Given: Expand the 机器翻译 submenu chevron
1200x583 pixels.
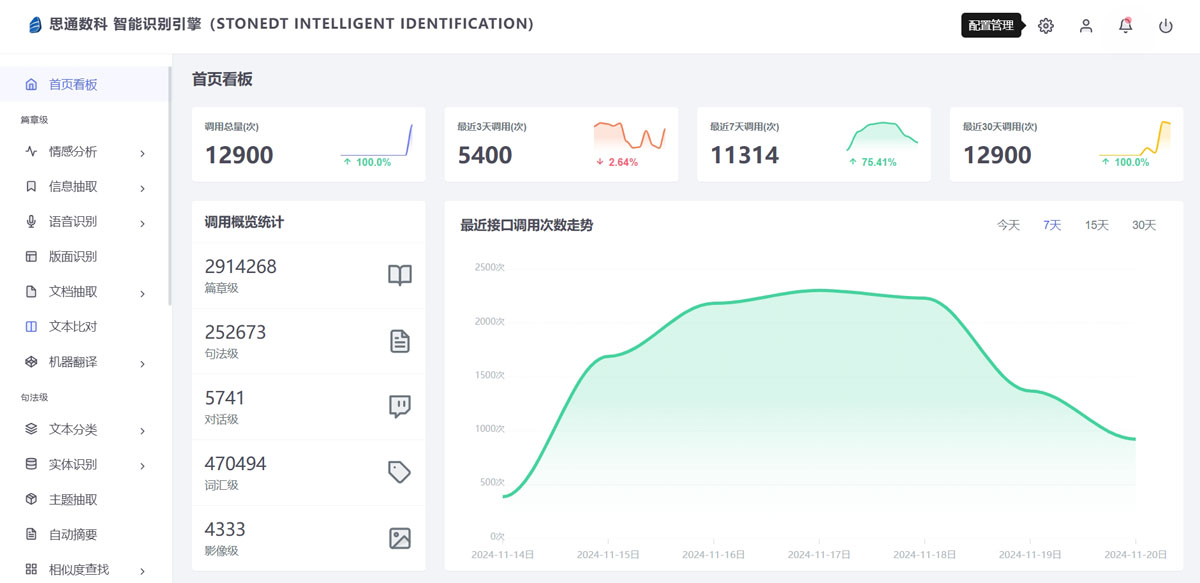Looking at the screenshot, I should click(x=142, y=363).
